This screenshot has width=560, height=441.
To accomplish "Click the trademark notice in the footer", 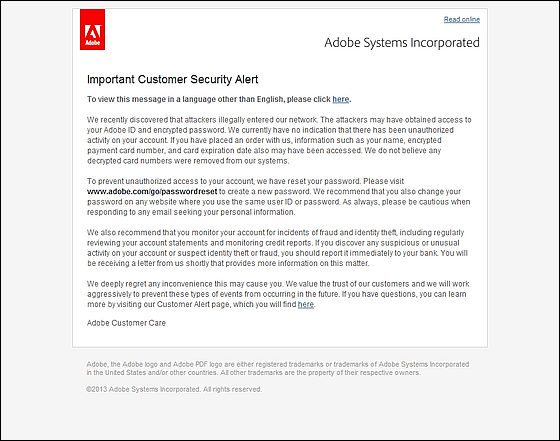I will click(278, 368).
